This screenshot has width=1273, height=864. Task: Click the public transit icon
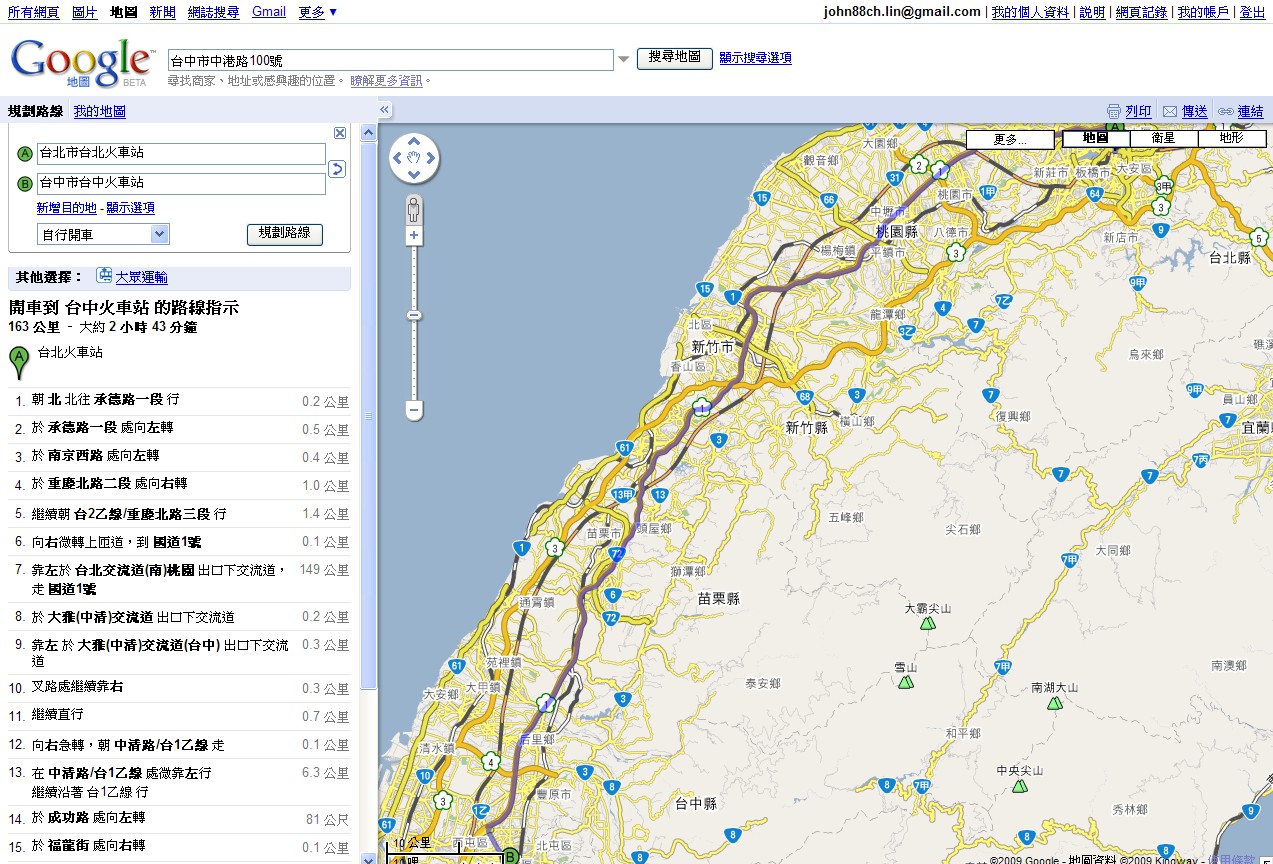104,275
